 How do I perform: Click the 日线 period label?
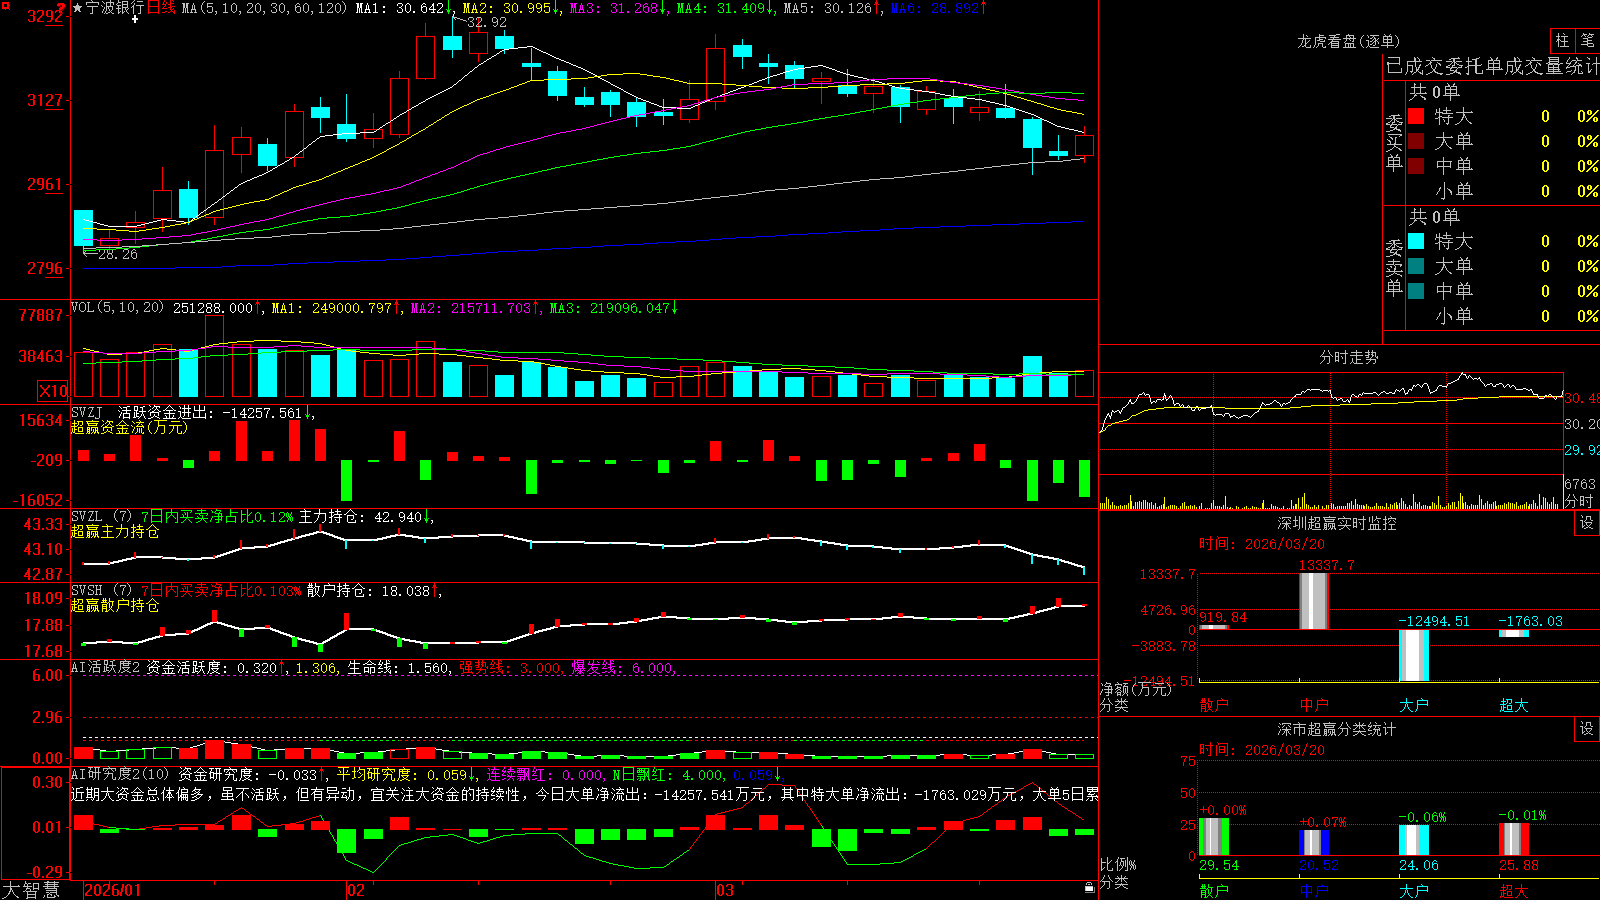pyautogui.click(x=161, y=8)
